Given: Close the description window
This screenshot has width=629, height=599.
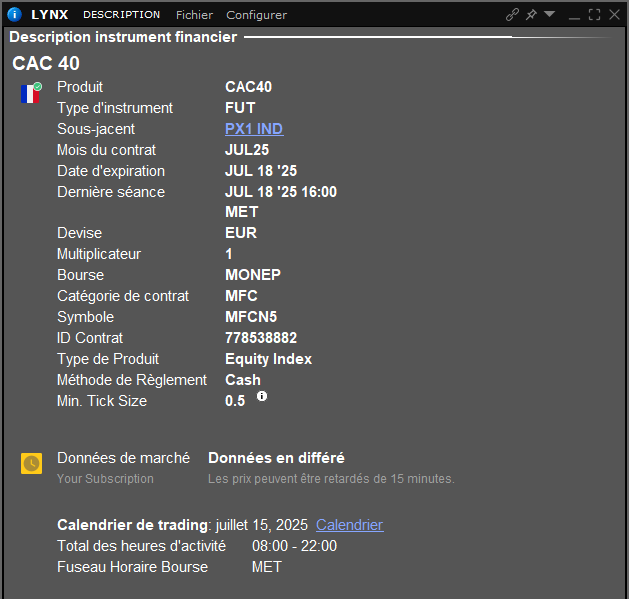Looking at the screenshot, I should tap(614, 14).
